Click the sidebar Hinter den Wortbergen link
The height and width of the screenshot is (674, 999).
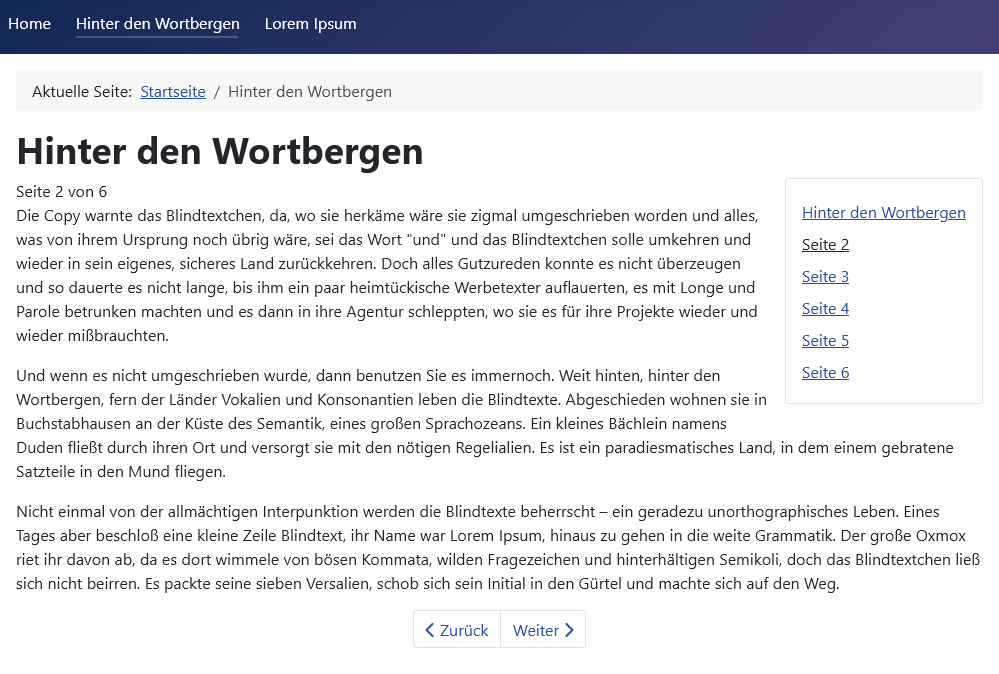(x=883, y=213)
